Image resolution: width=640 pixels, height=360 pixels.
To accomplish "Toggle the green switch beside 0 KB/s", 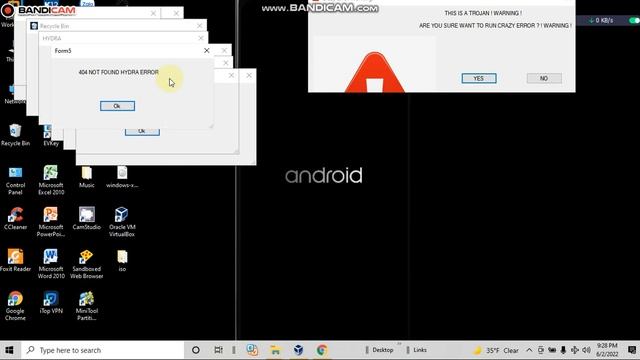I will click(x=634, y=20).
